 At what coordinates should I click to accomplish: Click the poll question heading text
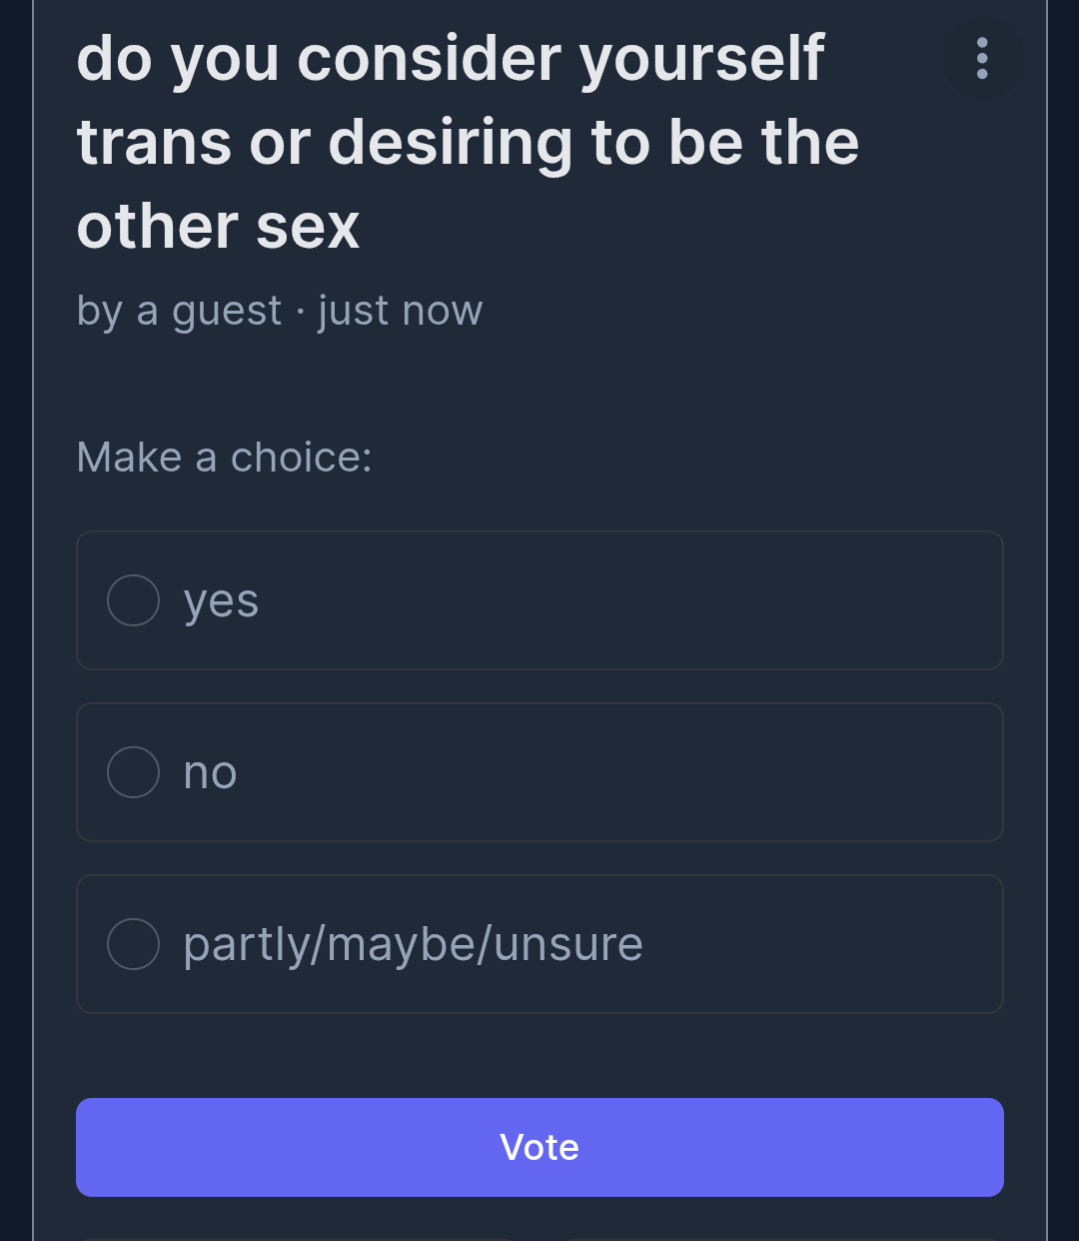click(x=468, y=141)
